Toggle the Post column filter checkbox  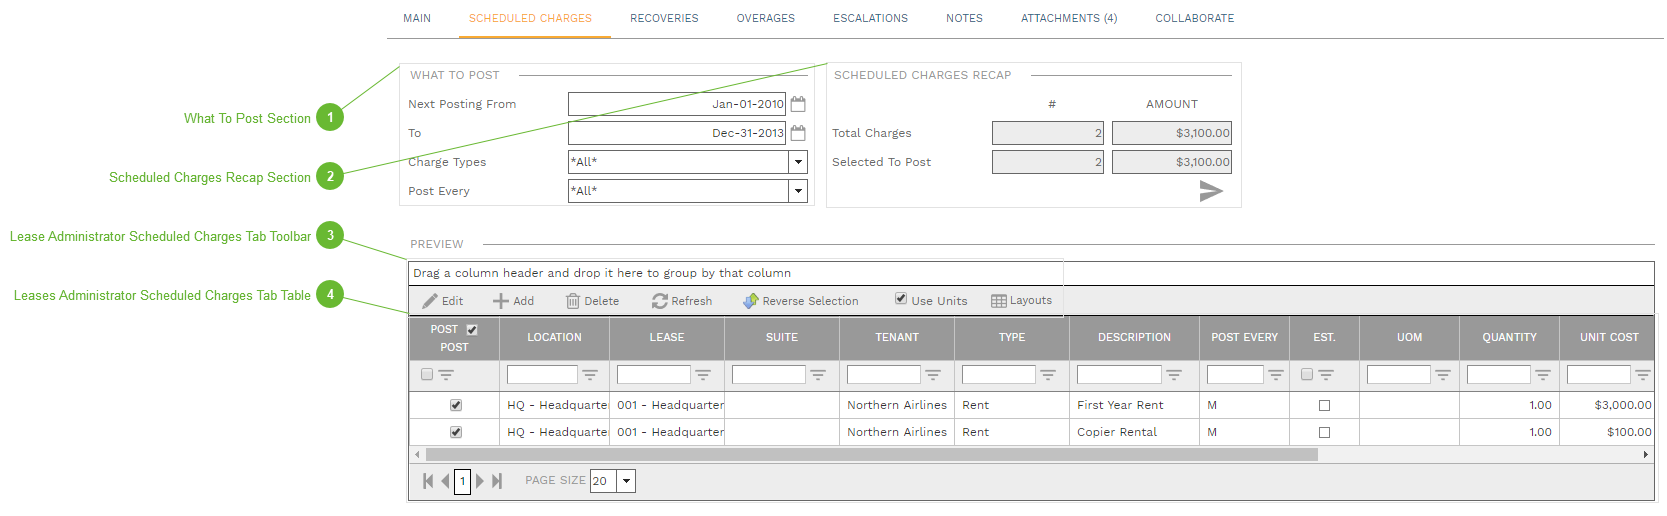click(x=427, y=374)
